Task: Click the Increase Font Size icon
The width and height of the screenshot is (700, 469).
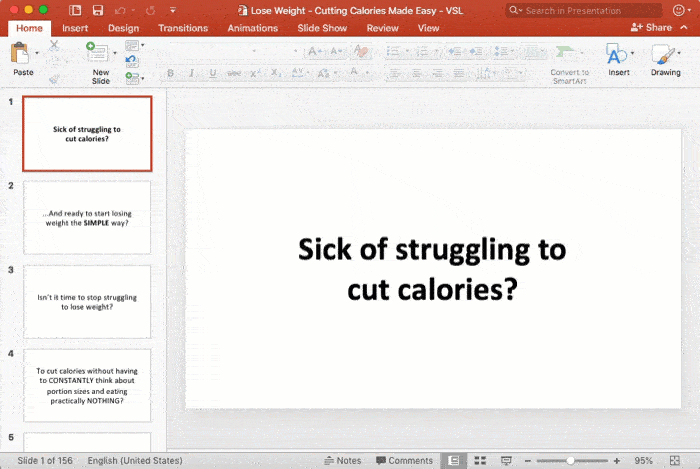Action: point(314,52)
